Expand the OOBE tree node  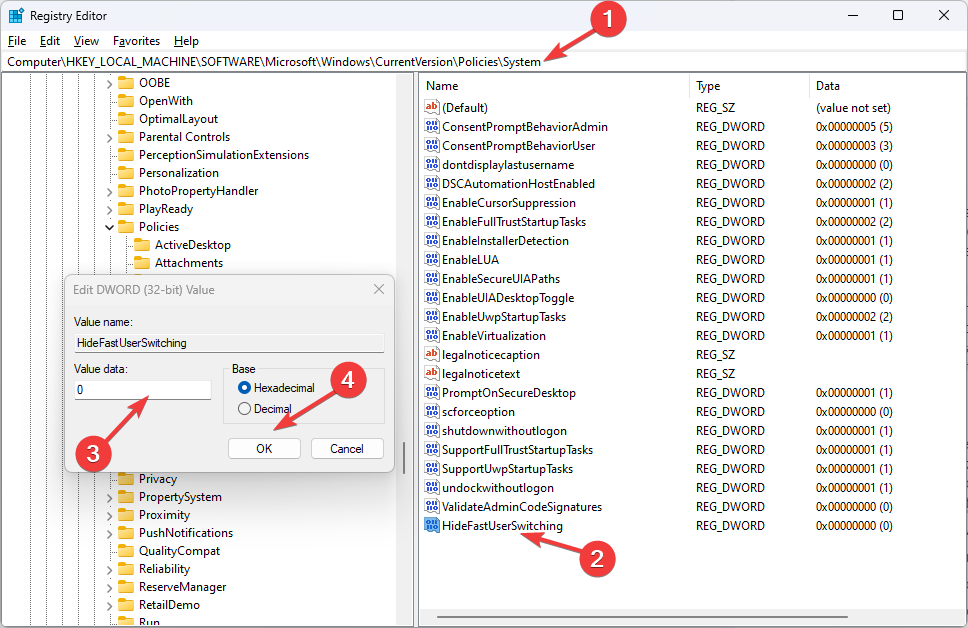[109, 83]
